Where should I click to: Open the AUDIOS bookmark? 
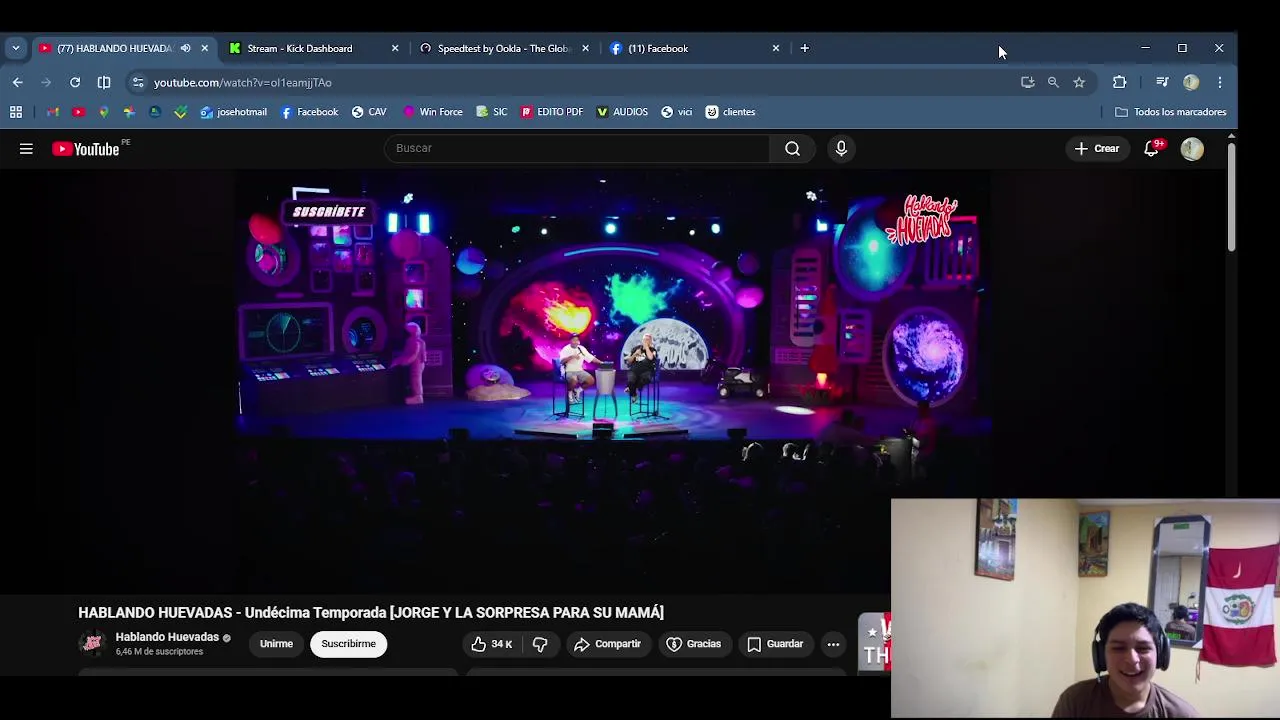point(622,112)
